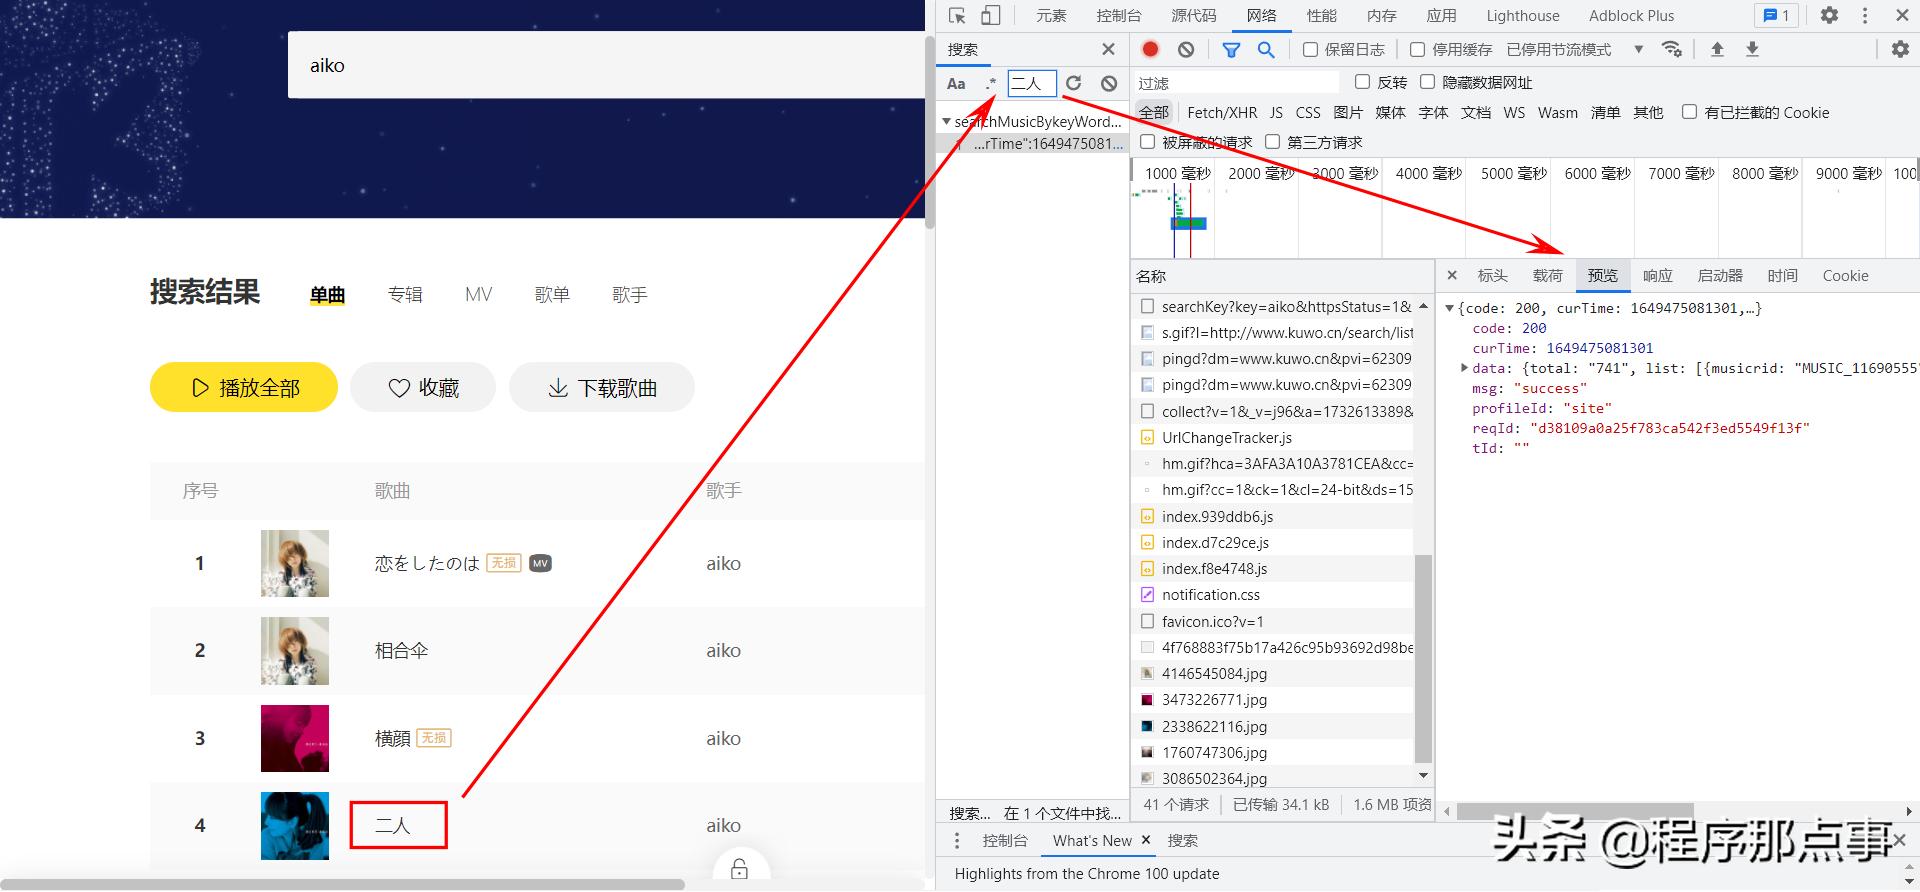Image resolution: width=1920 pixels, height=892 pixels.
Task: Open album thumbnail for song 相合伞
Action: pos(295,650)
